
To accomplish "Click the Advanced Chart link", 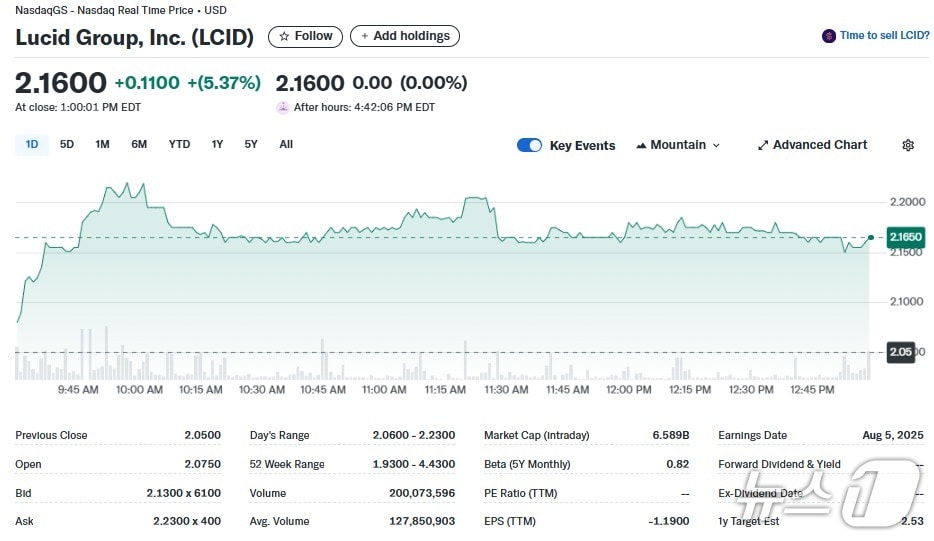I will 819,145.
